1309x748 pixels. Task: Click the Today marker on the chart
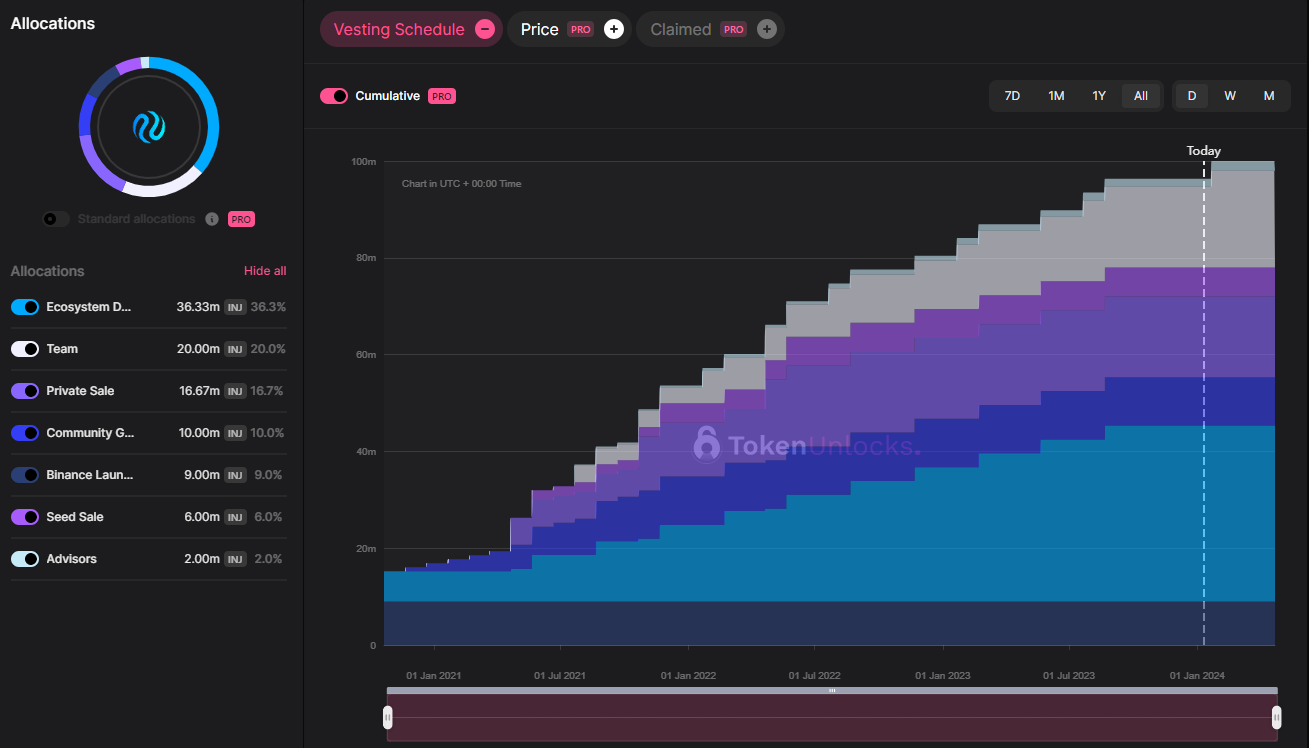click(x=1204, y=151)
